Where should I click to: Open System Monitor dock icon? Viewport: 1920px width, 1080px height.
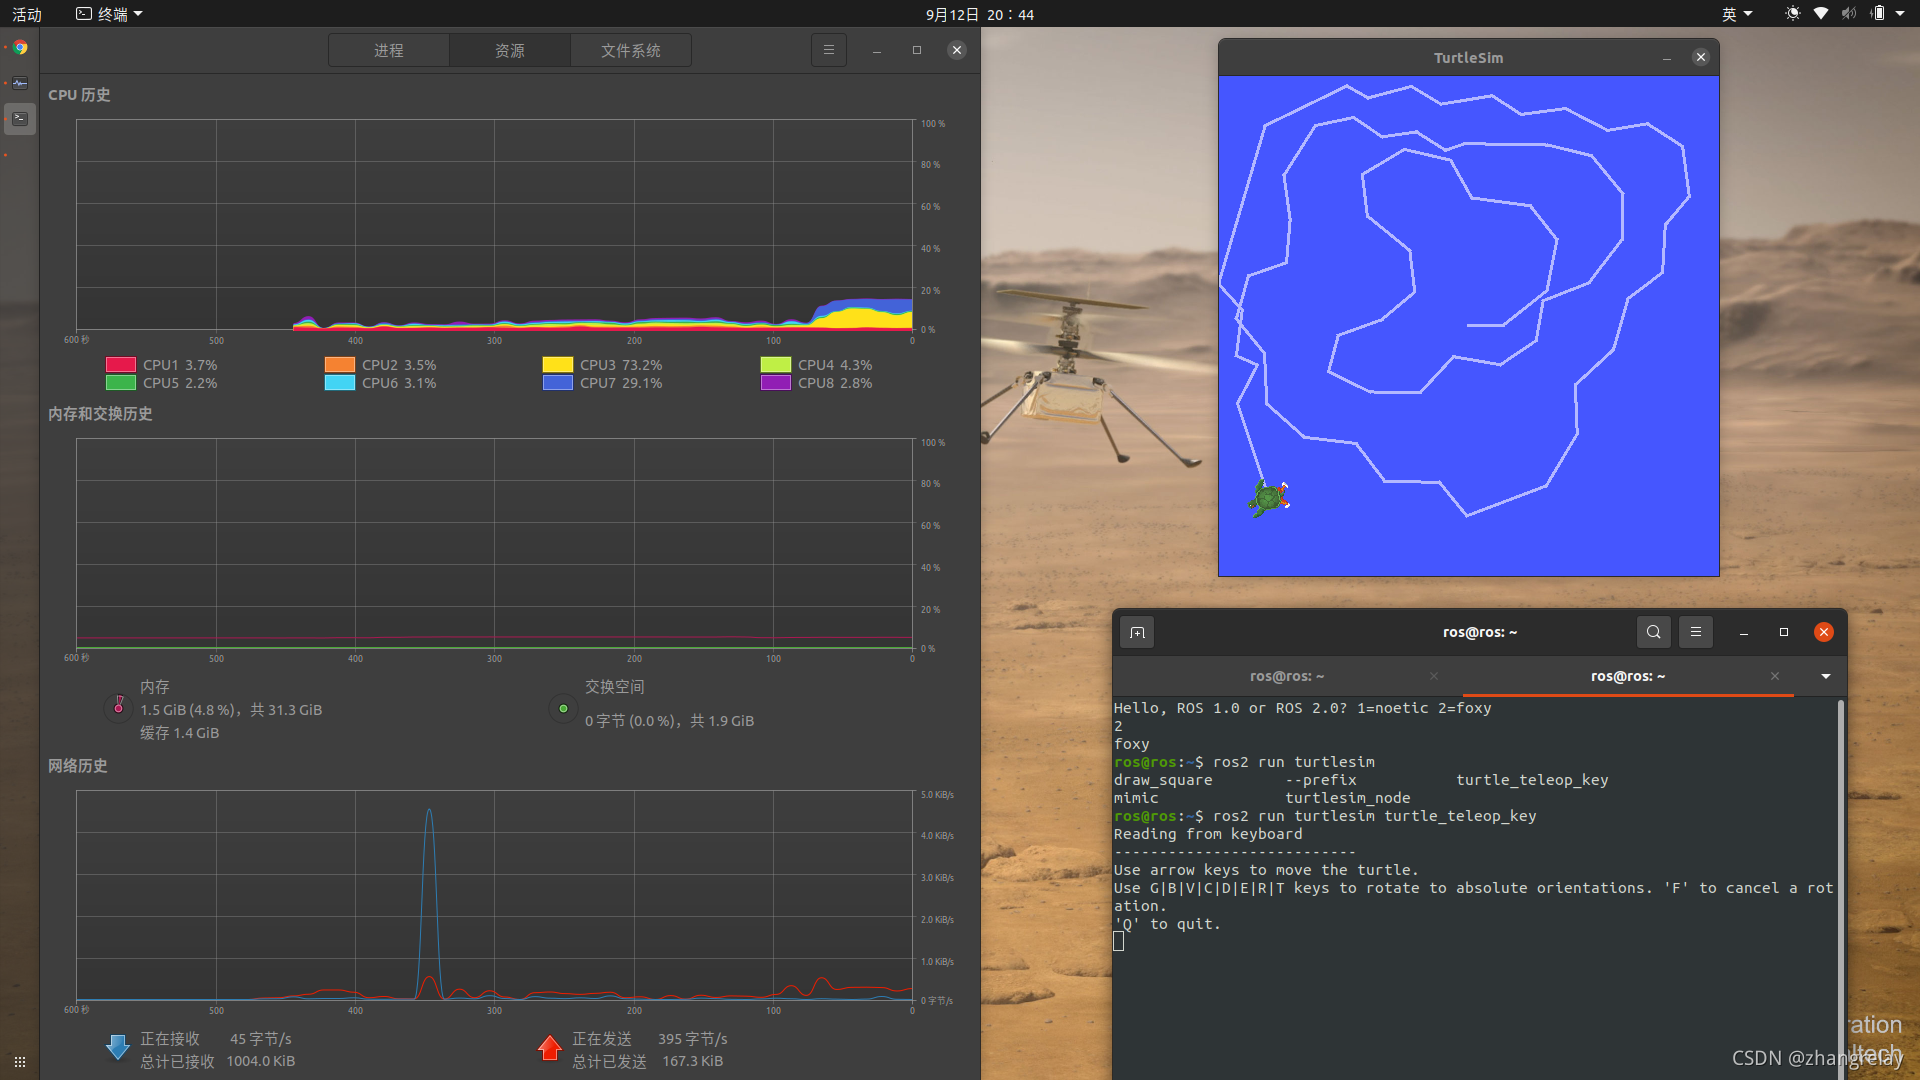coord(20,83)
